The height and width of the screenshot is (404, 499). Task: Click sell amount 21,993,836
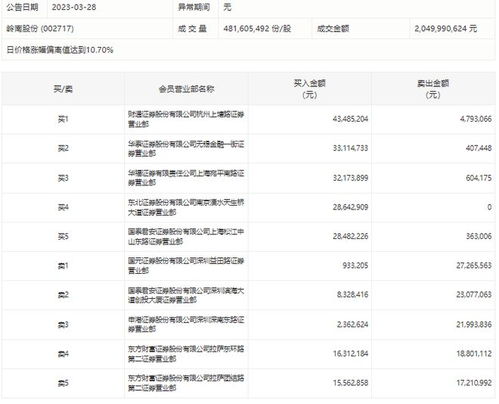474,324
